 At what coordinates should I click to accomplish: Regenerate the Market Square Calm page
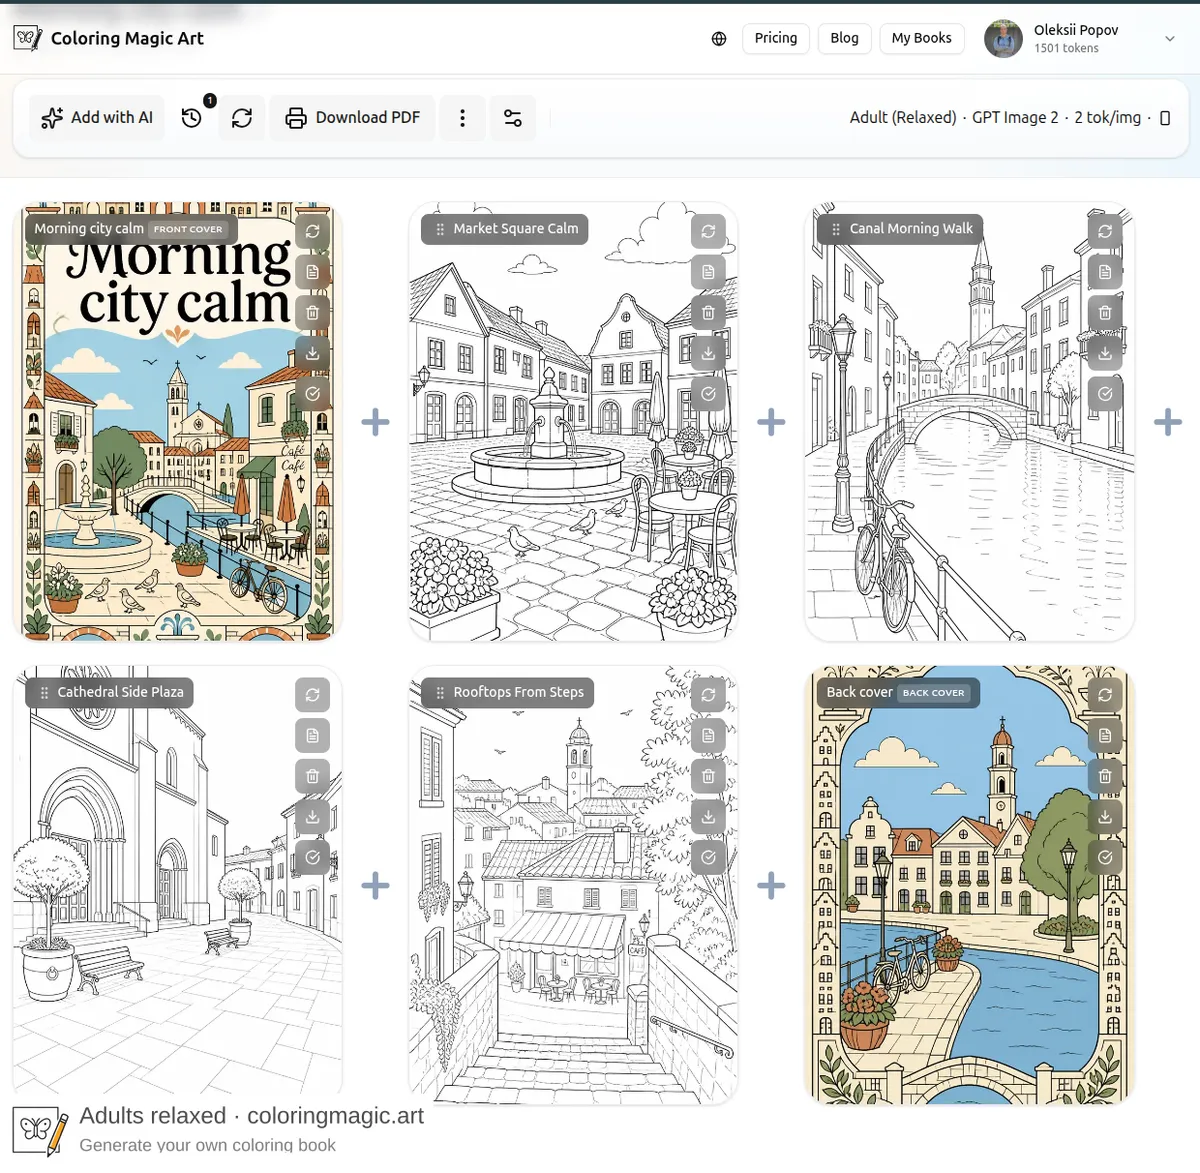point(708,231)
